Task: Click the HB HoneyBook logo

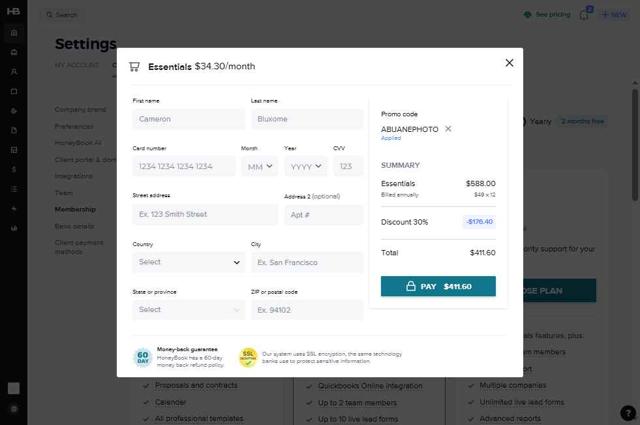Action: 13,11
